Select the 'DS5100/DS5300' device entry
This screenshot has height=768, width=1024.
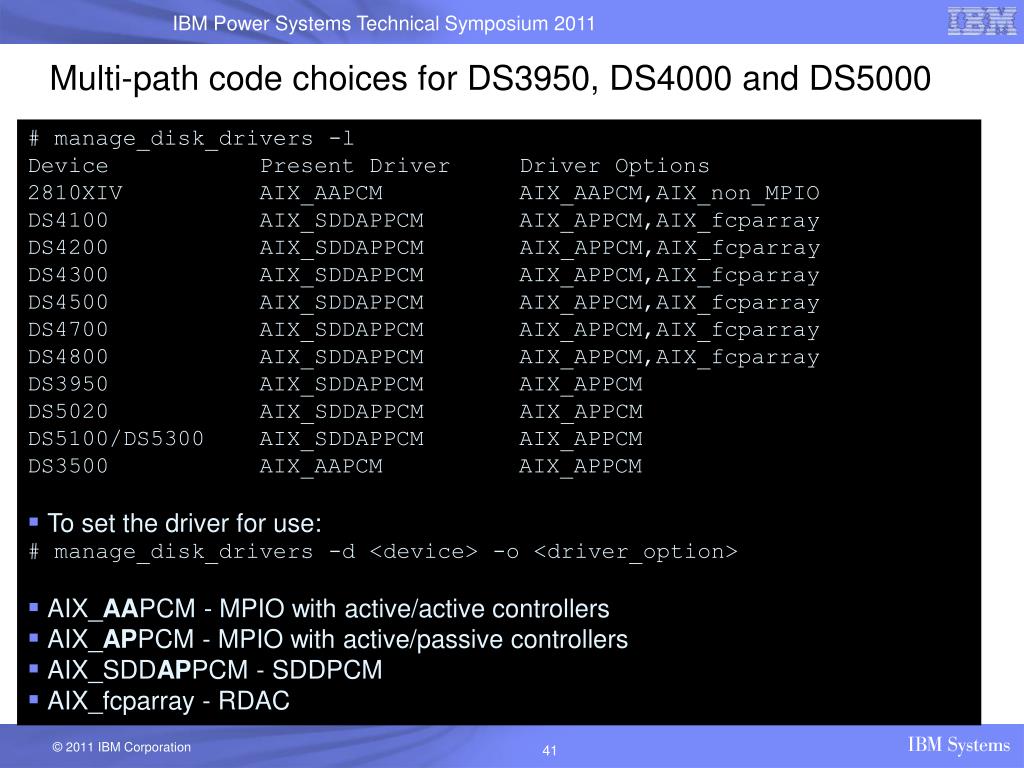click(x=116, y=439)
